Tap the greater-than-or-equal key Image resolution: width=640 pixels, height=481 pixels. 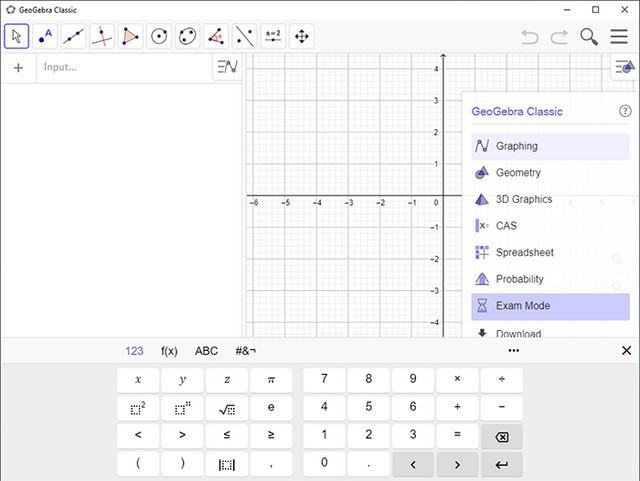pyautogui.click(x=271, y=436)
